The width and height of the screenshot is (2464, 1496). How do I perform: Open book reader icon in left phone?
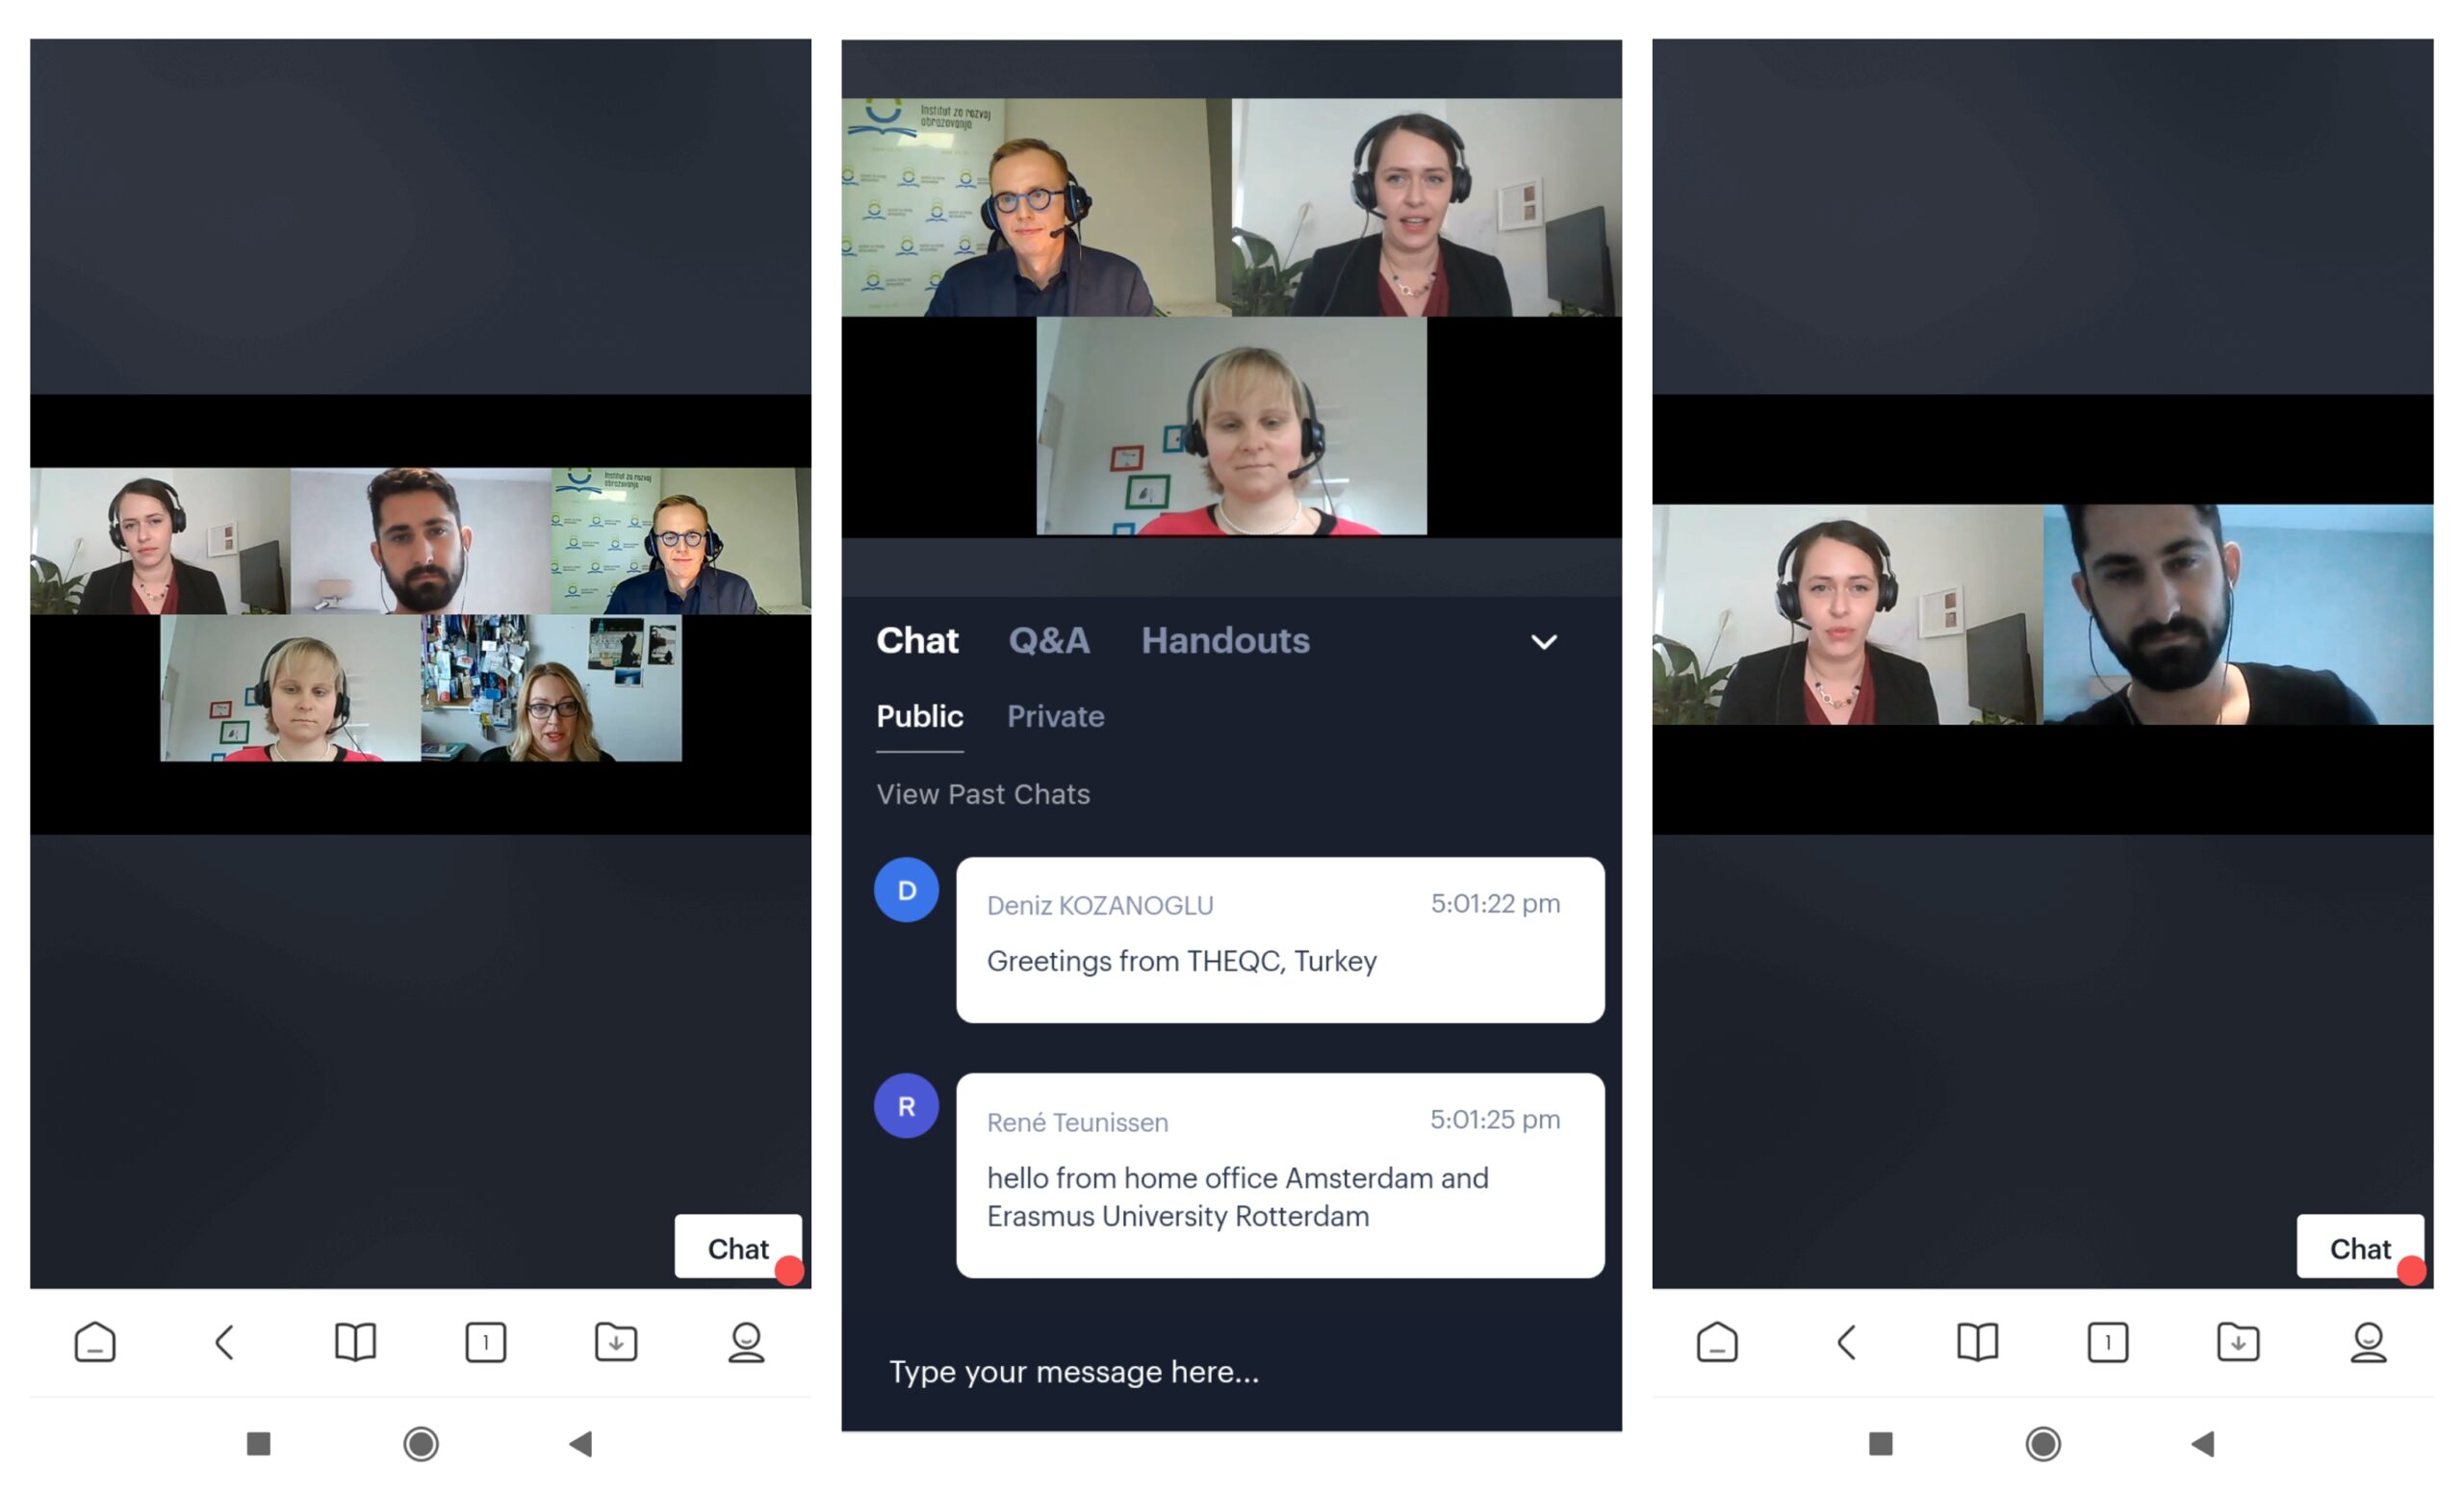pos(355,1342)
